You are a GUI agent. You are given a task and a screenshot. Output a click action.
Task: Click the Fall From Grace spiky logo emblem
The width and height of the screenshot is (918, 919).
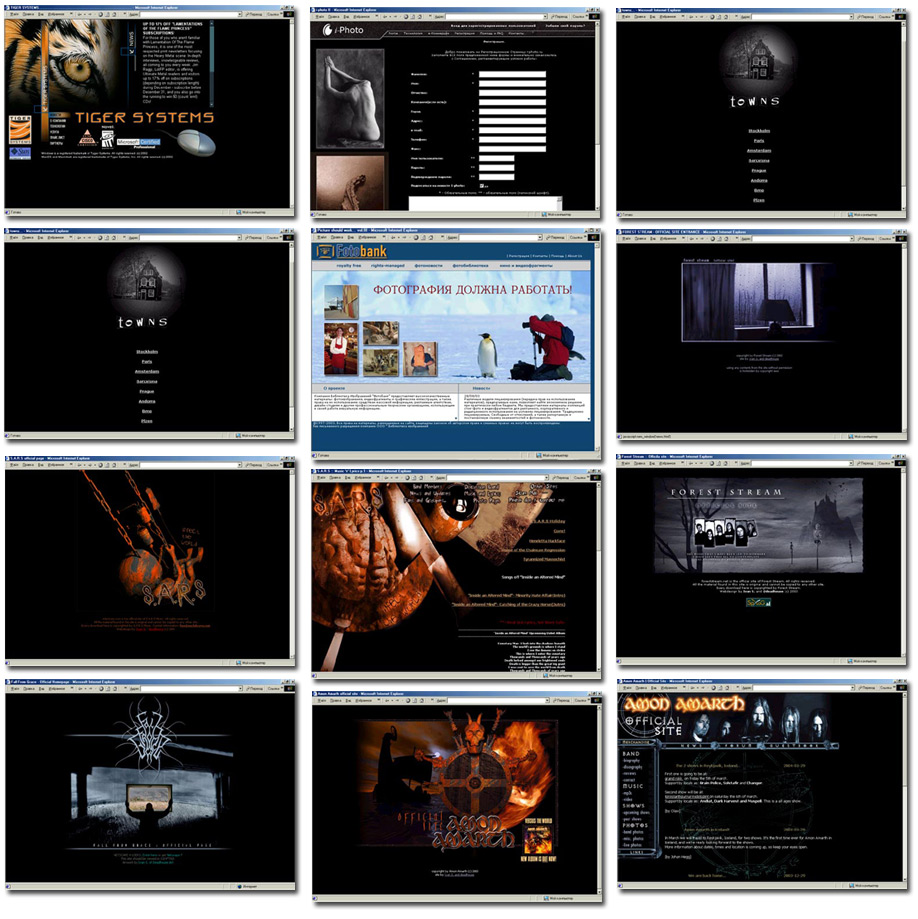tap(147, 736)
